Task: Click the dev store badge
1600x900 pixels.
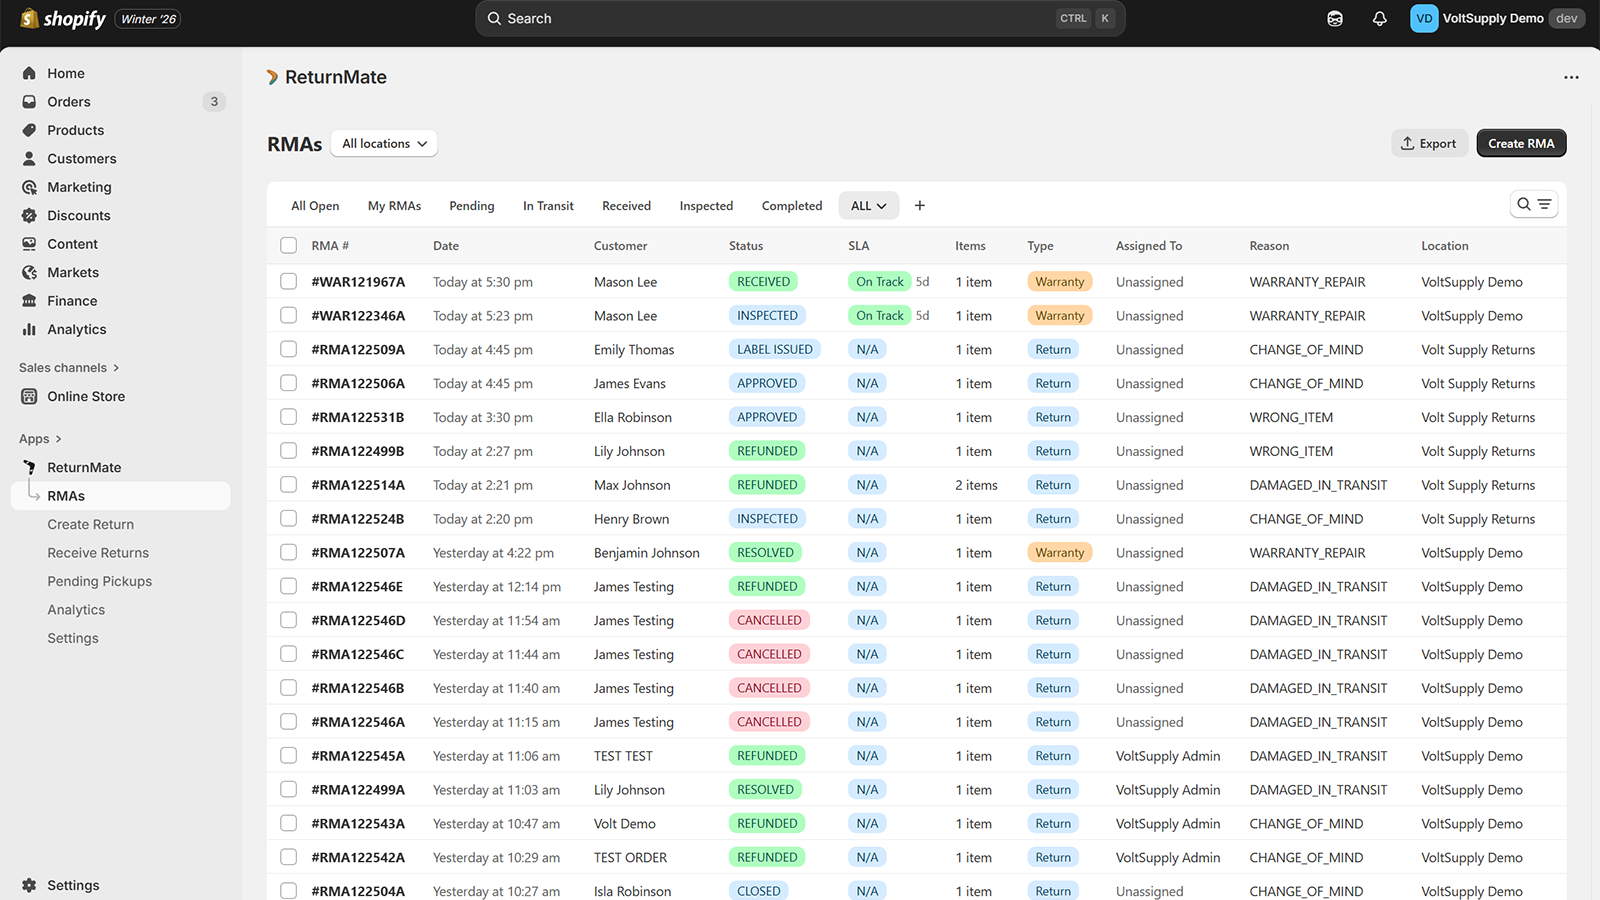Action: click(1567, 18)
